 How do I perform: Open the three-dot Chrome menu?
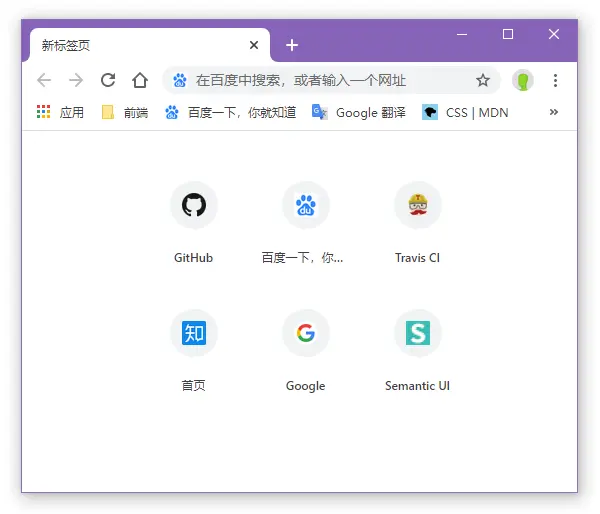(x=555, y=80)
